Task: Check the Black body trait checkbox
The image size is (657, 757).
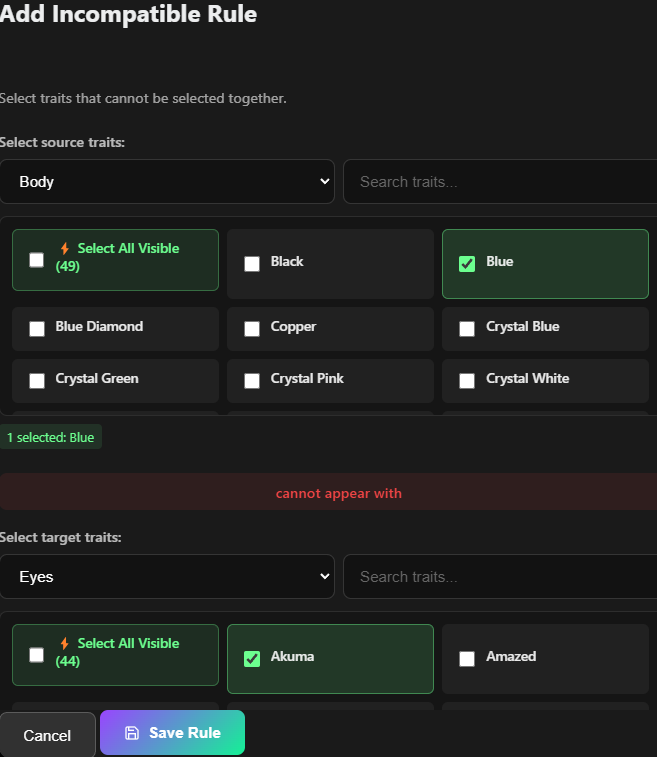Action: (x=252, y=263)
